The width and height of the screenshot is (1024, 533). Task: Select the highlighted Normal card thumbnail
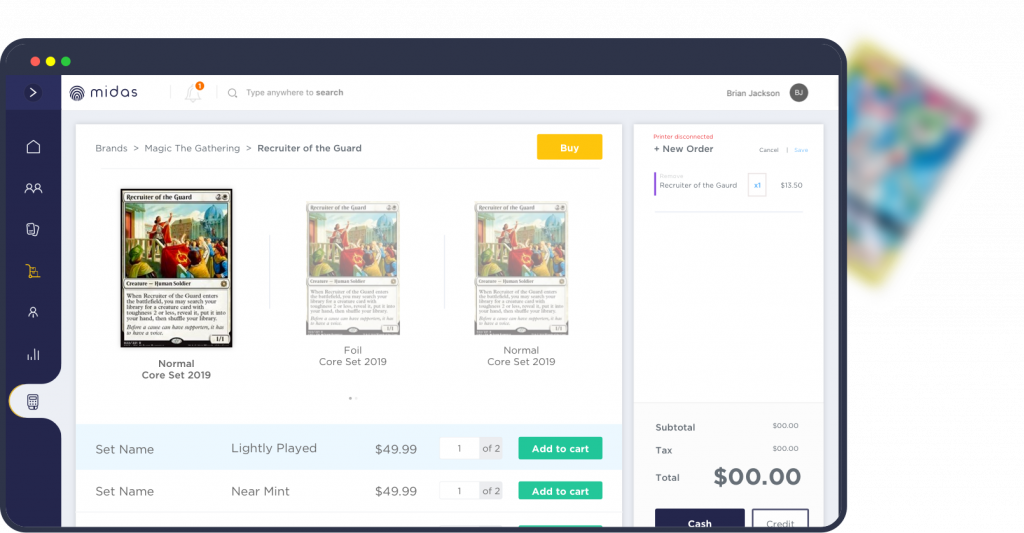tap(176, 268)
